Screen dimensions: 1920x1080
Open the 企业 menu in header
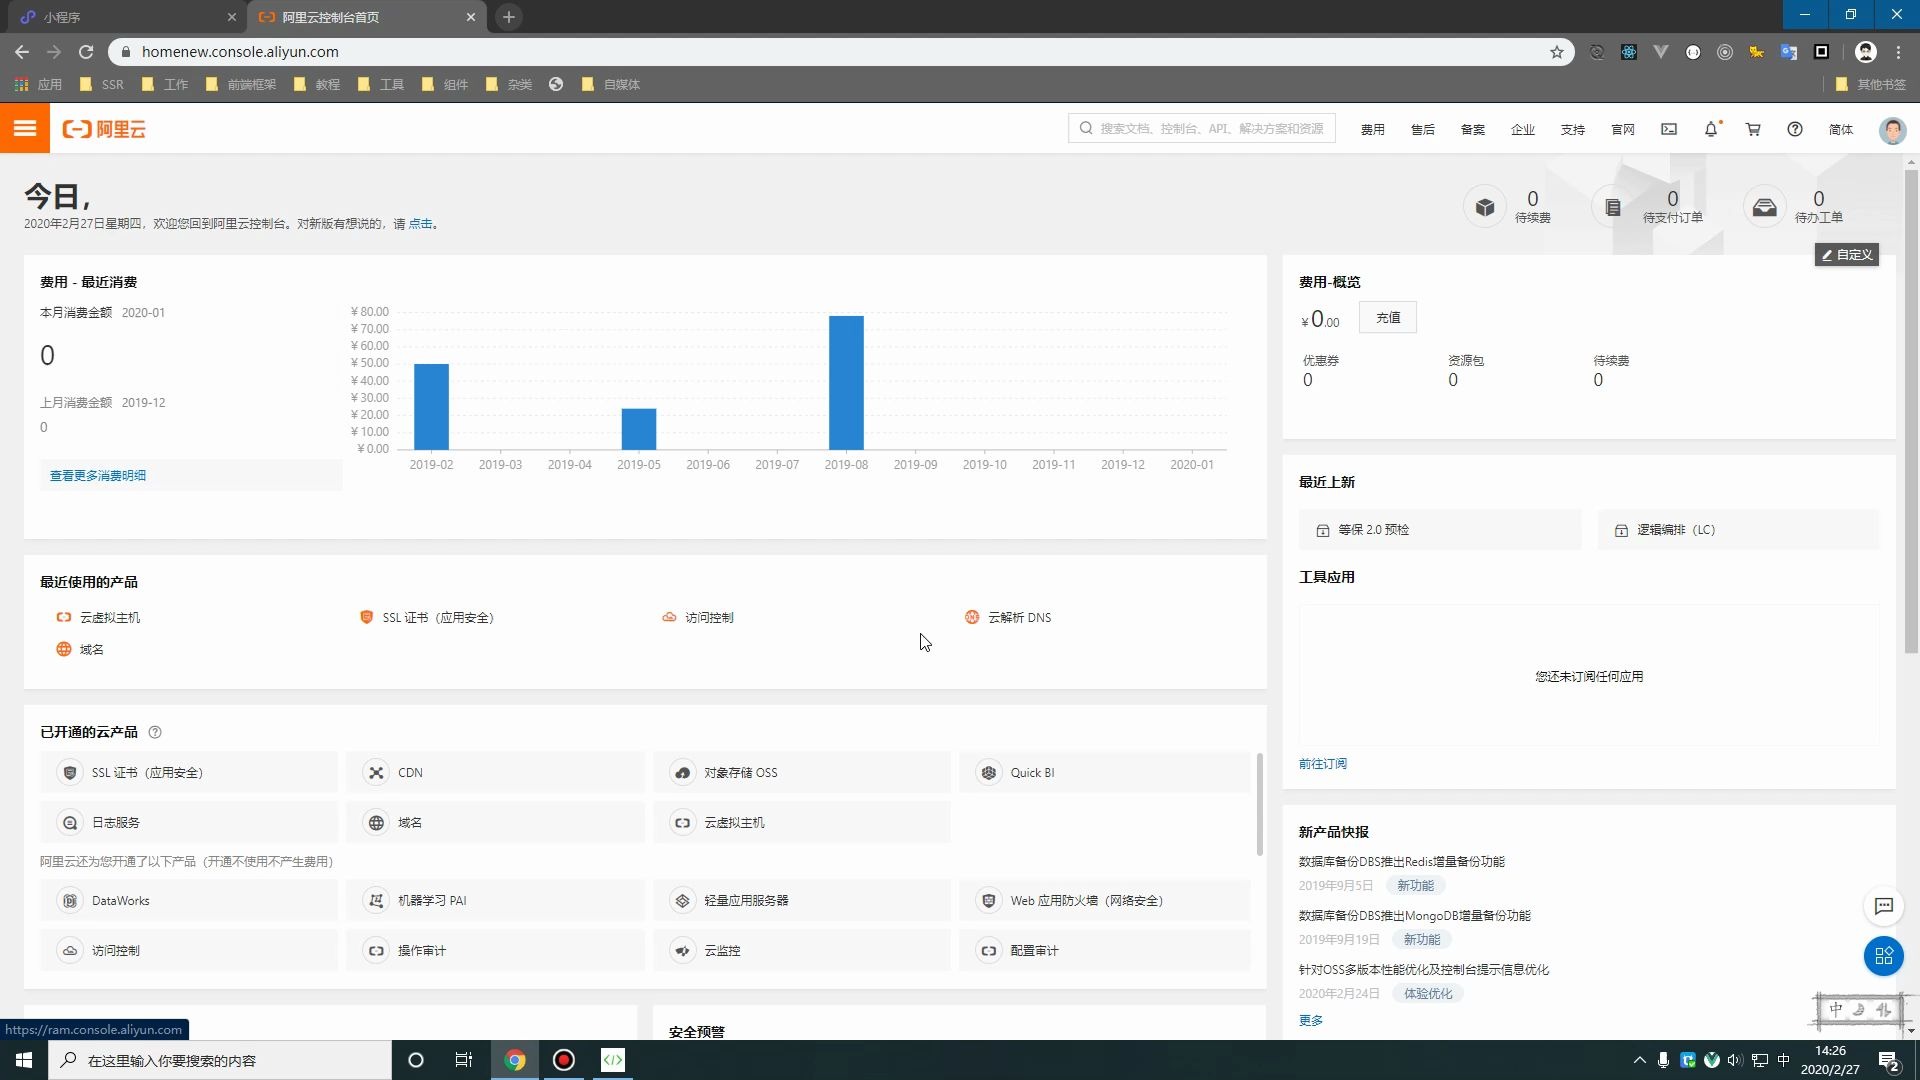pos(1523,130)
